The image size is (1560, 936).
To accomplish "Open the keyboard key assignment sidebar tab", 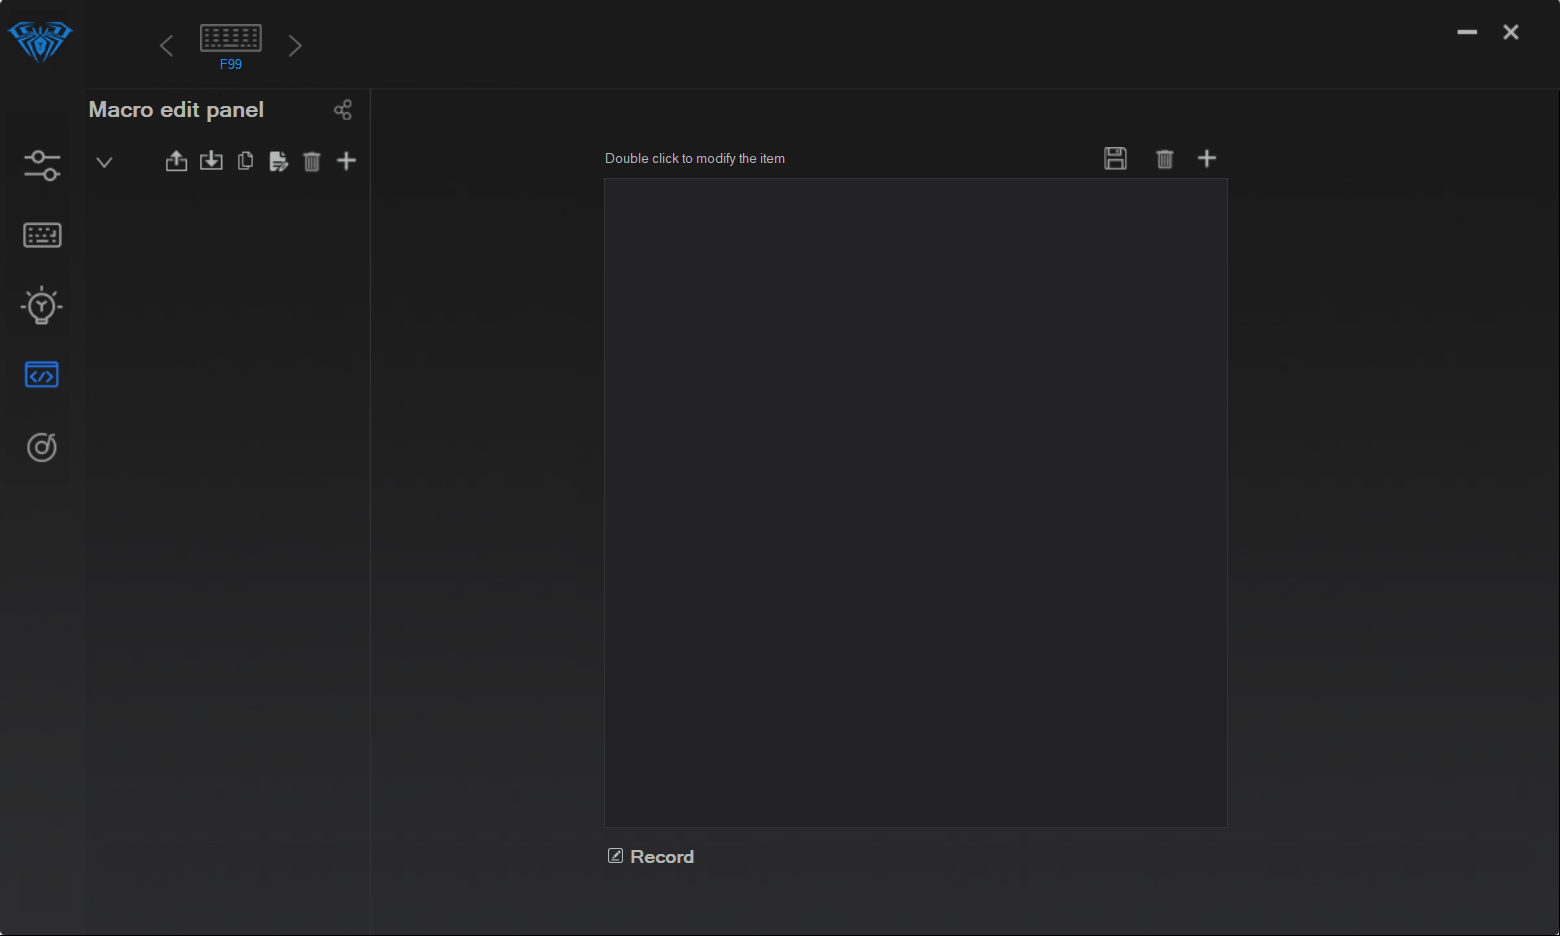I will click(42, 235).
